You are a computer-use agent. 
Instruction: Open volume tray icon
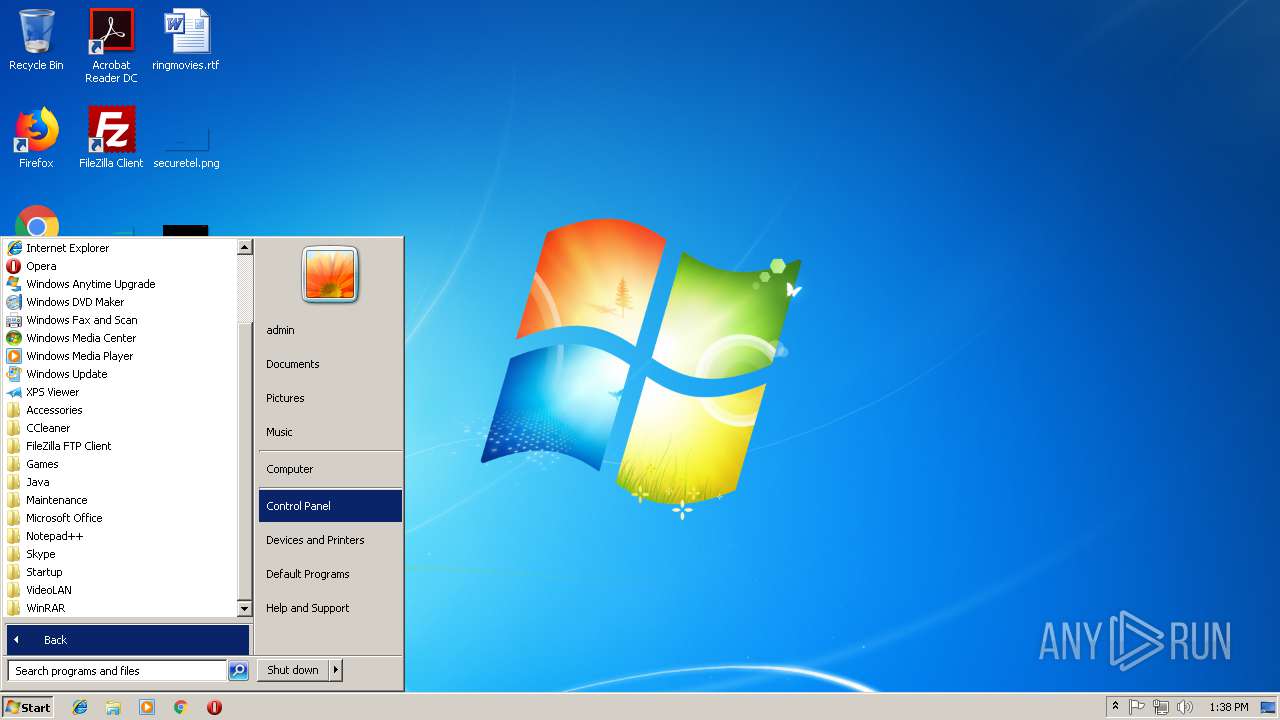1185,707
